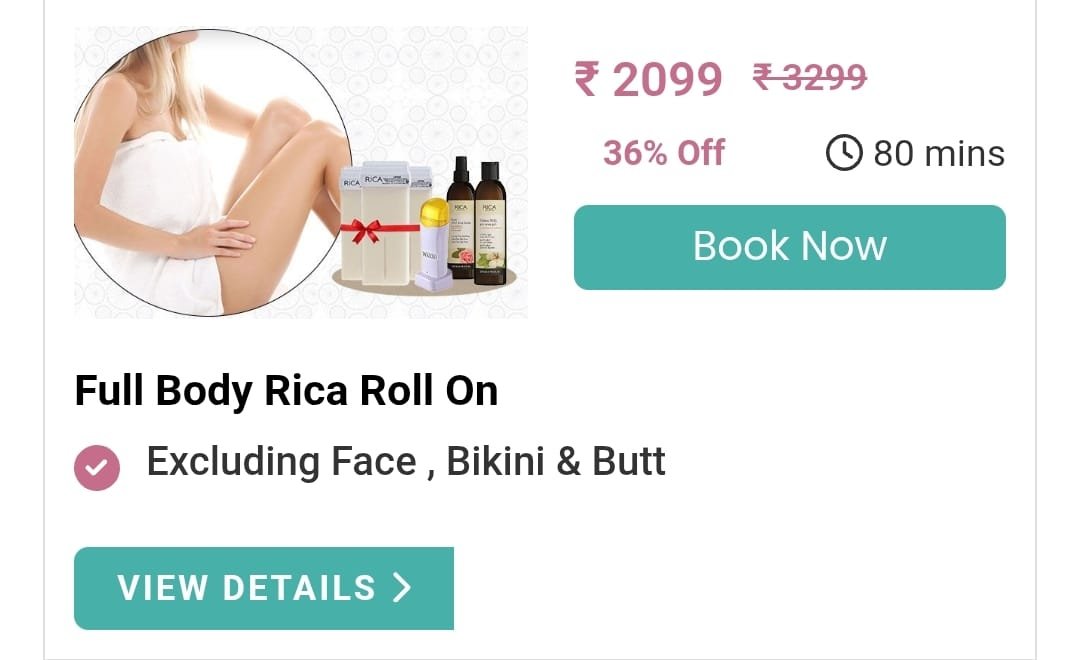Click the Excluding Face, Bikini & Butt text
The height and width of the screenshot is (660, 1080).
click(406, 461)
